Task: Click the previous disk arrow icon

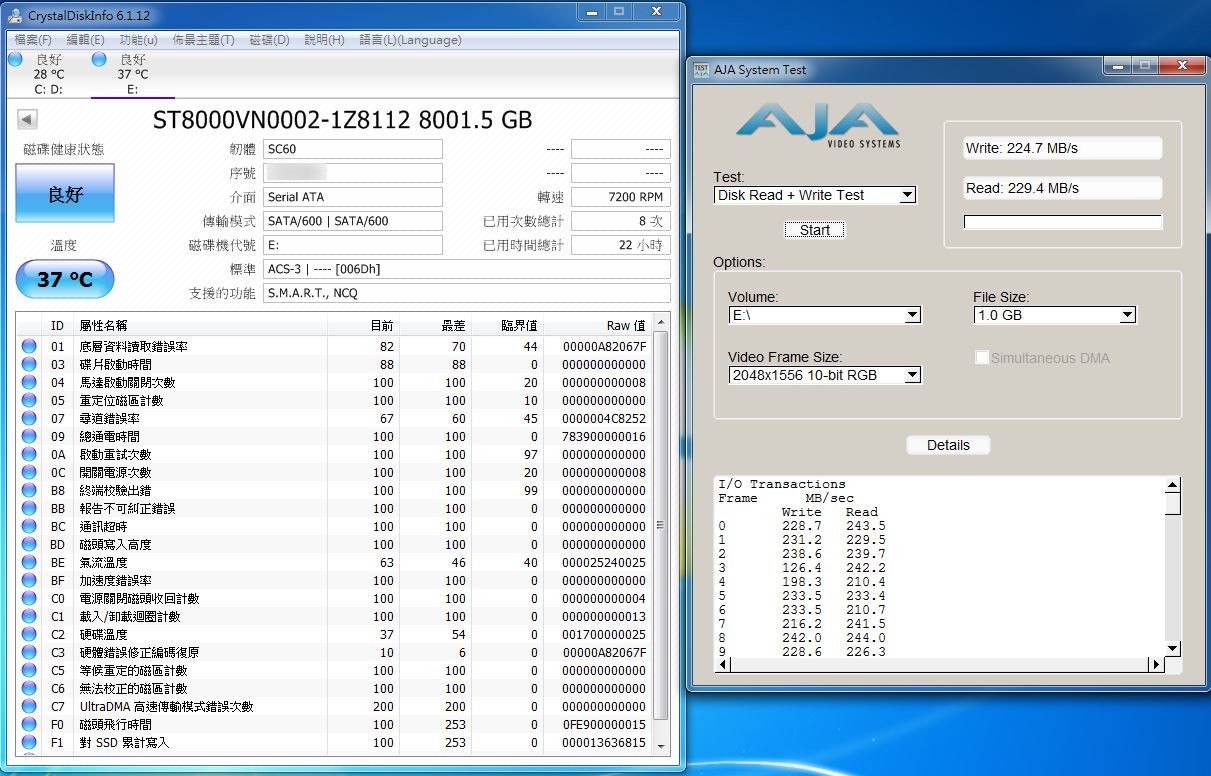Action: (28, 120)
